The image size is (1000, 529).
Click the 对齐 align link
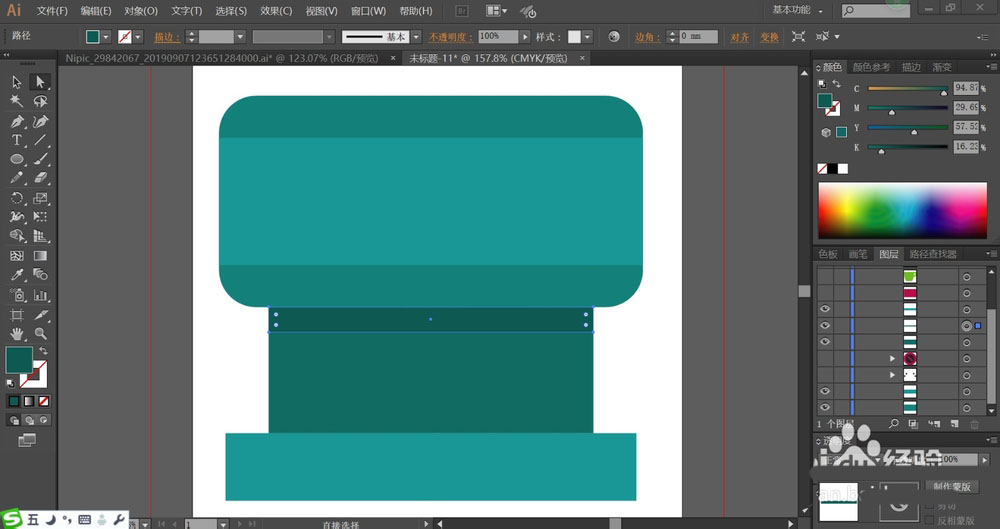(x=739, y=38)
